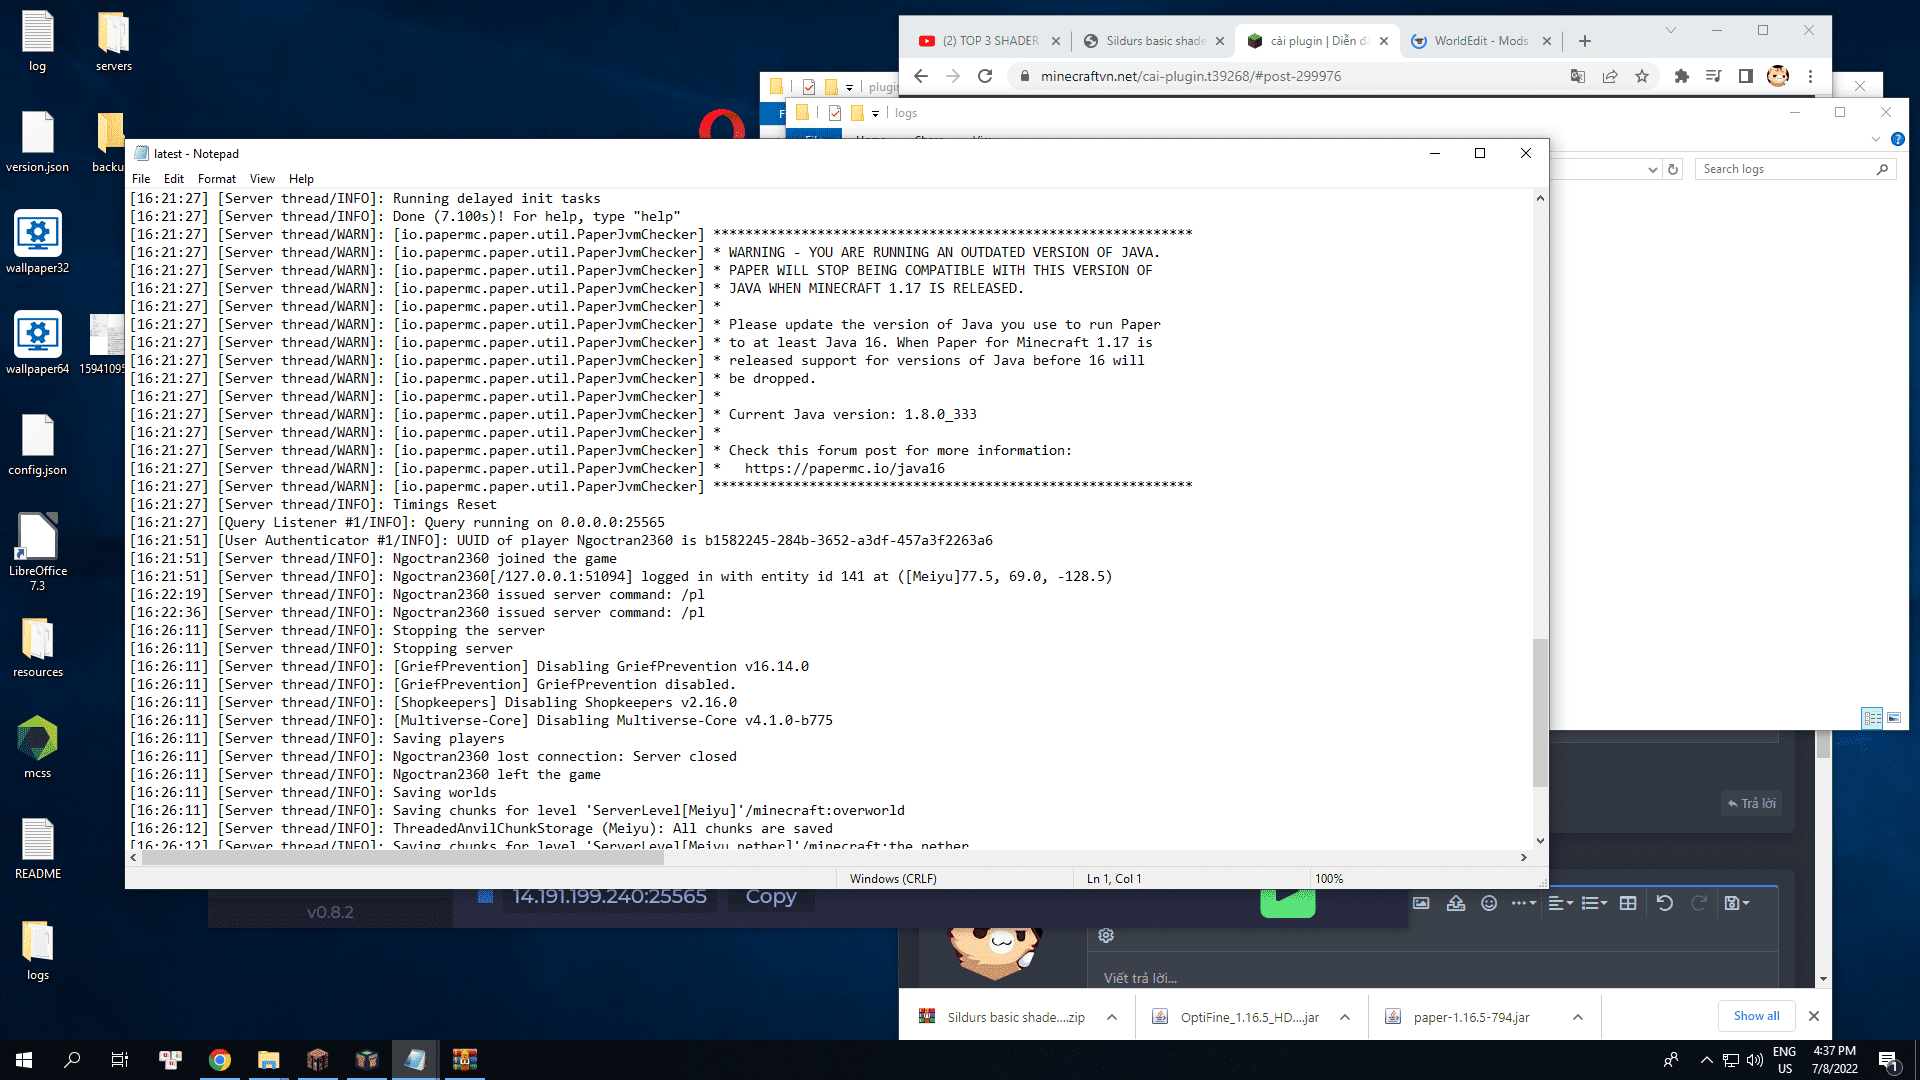Switch logs folder to details view

click(1872, 718)
